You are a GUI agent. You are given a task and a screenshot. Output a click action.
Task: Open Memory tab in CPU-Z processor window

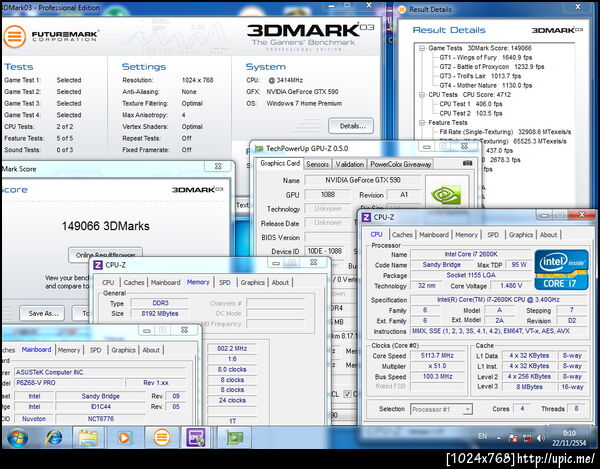click(x=466, y=235)
